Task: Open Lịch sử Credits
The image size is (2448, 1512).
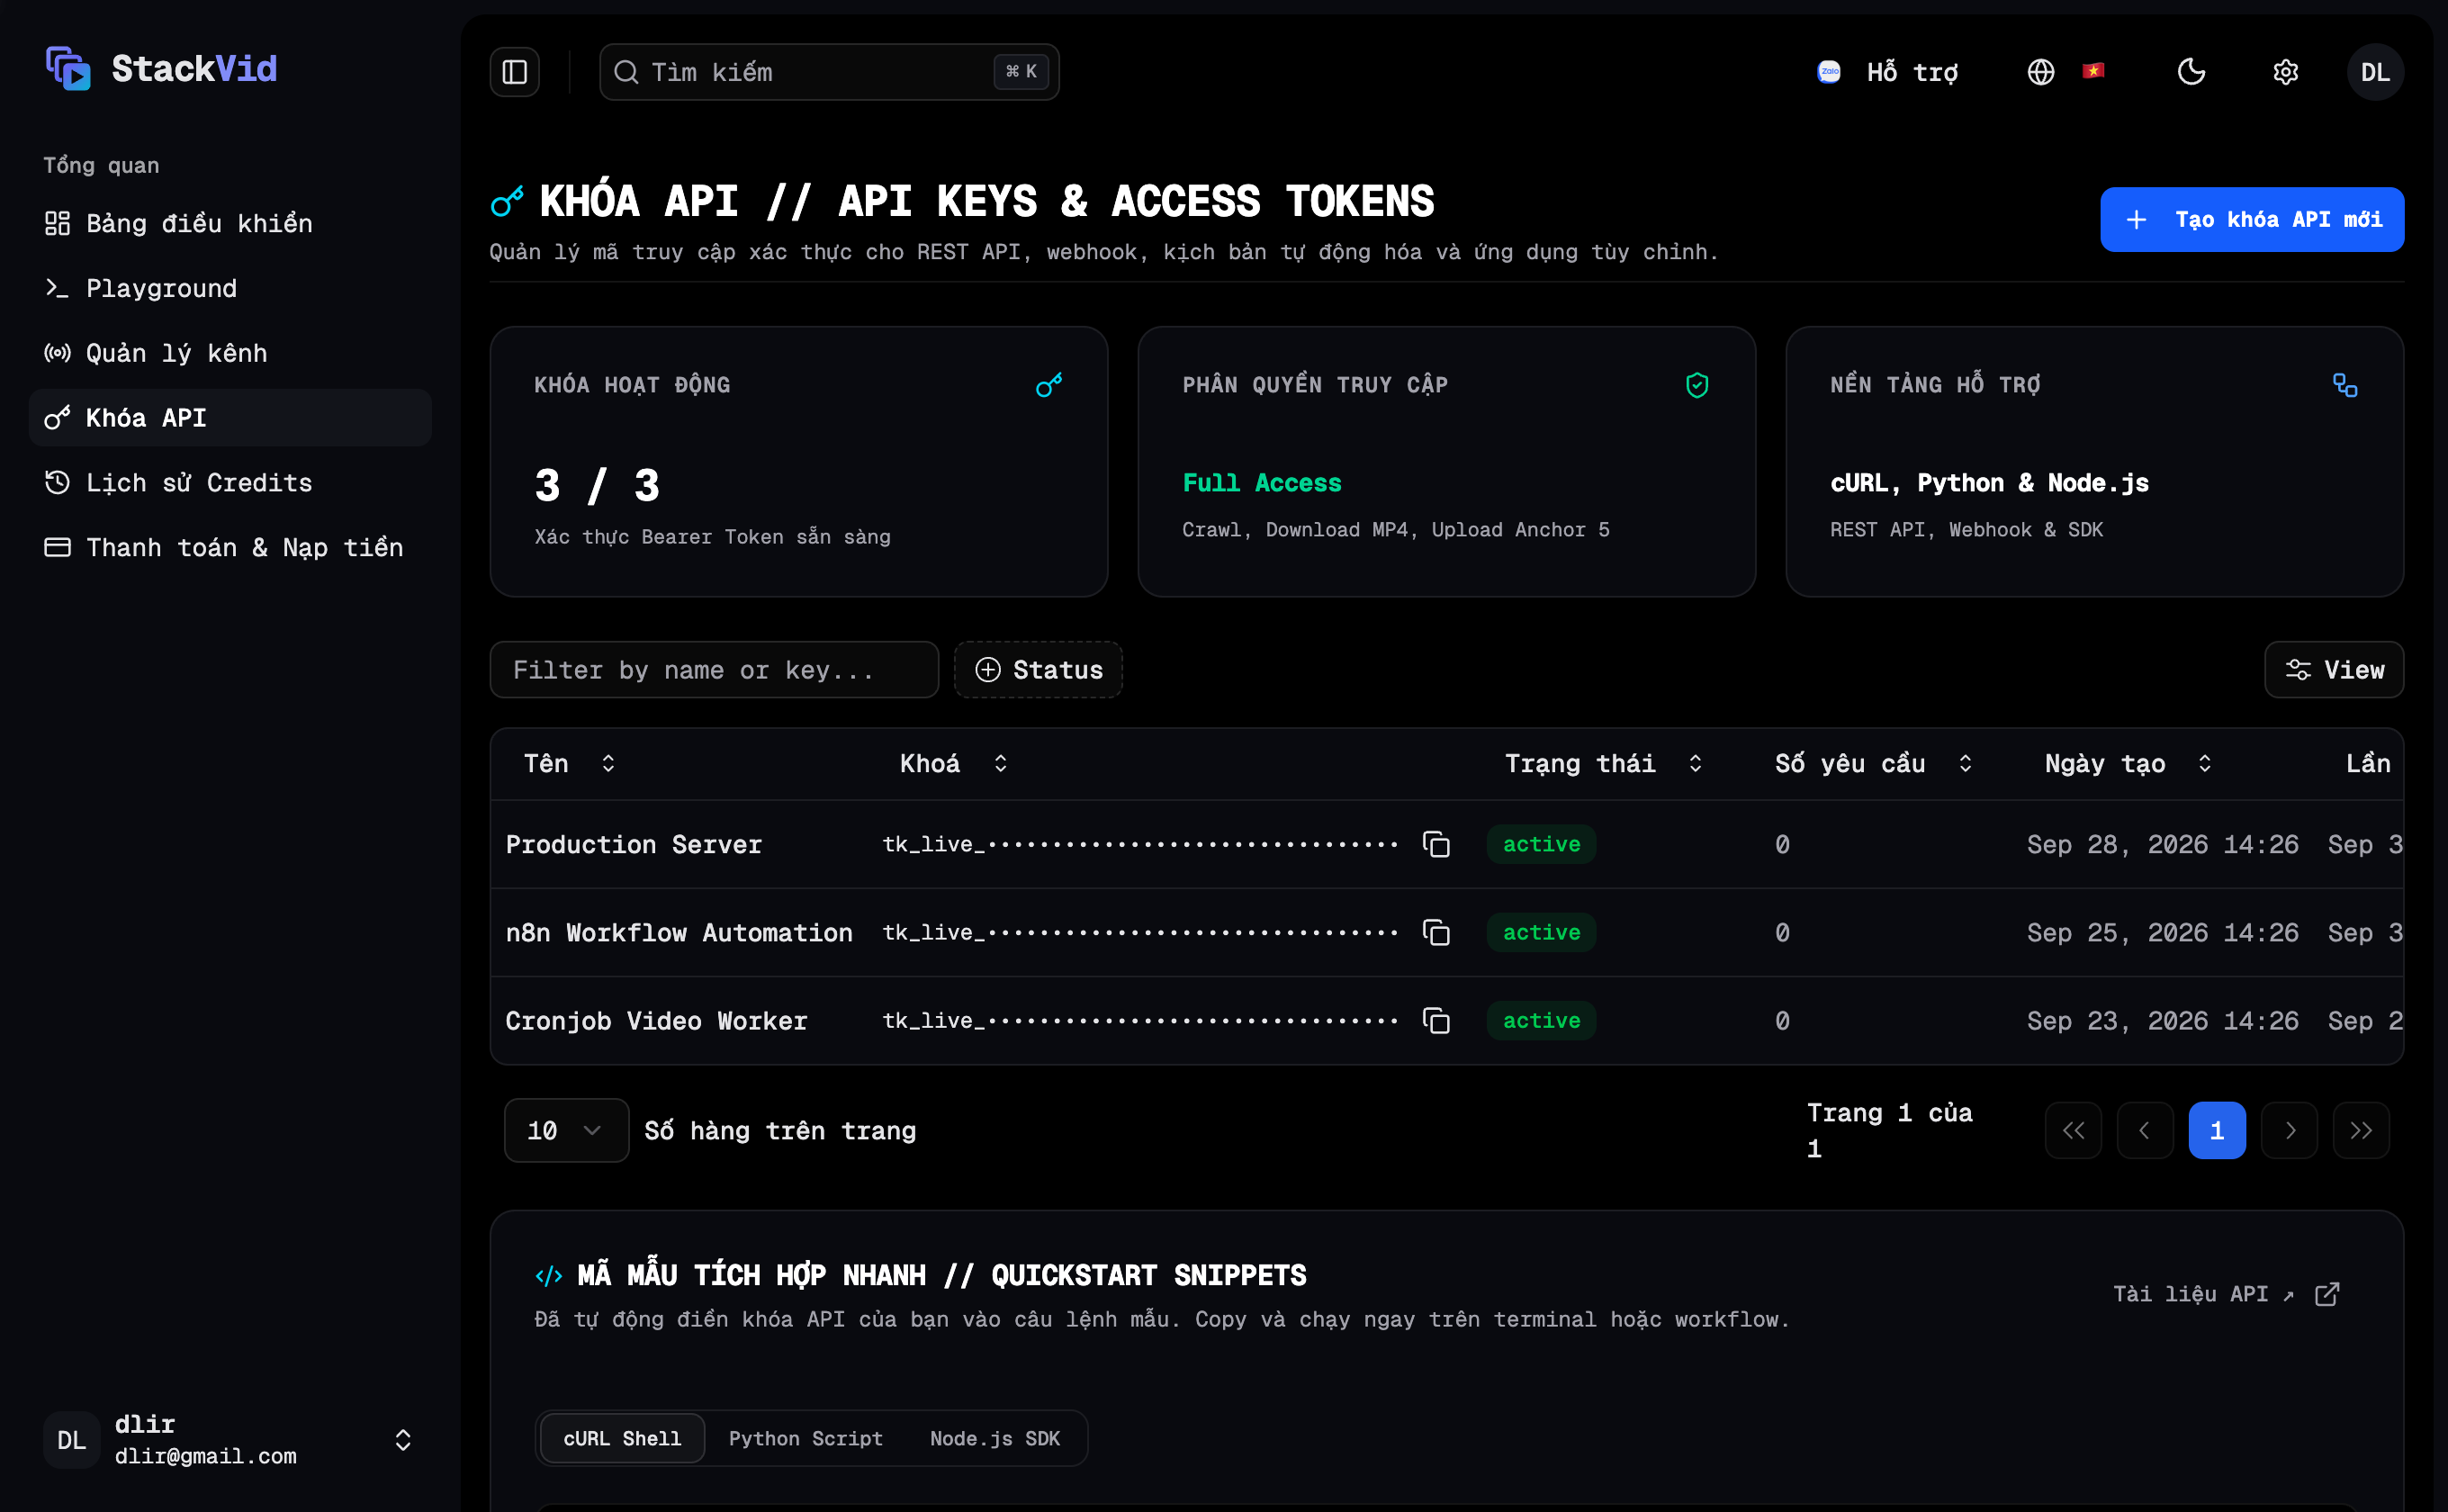Action: coord(230,482)
